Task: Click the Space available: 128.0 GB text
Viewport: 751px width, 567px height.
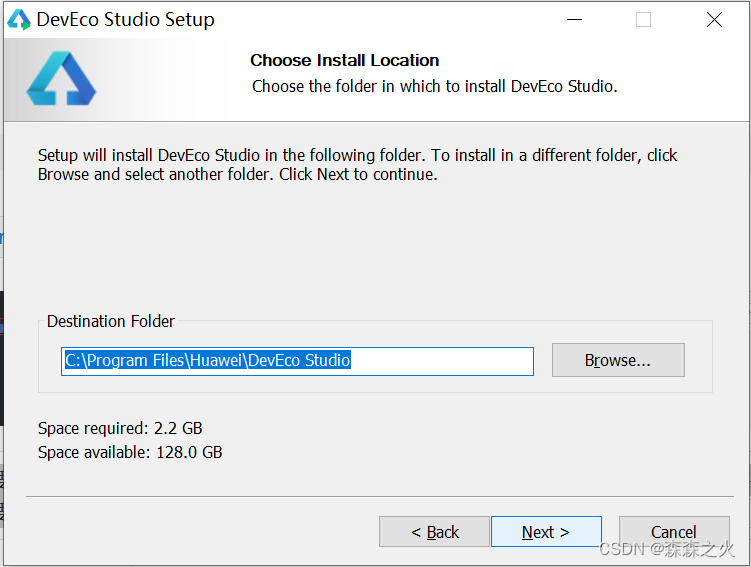Action: pyautogui.click(x=130, y=452)
